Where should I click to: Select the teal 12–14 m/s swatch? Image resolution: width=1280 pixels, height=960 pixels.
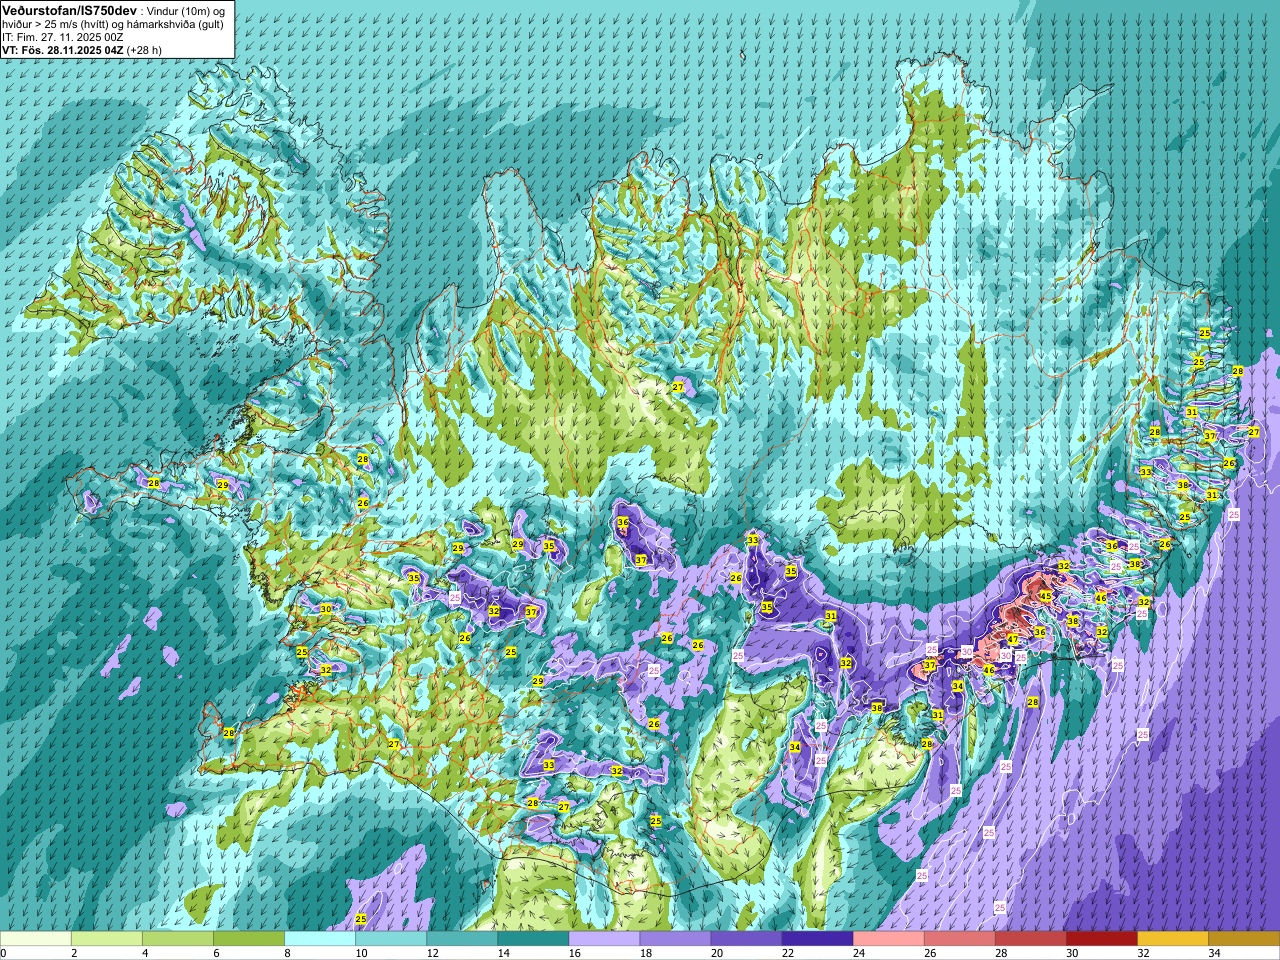(x=462, y=939)
